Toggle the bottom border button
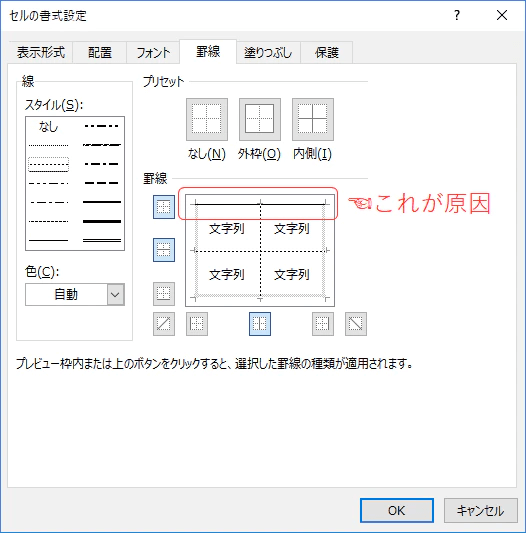The height and width of the screenshot is (533, 526). coord(164,294)
